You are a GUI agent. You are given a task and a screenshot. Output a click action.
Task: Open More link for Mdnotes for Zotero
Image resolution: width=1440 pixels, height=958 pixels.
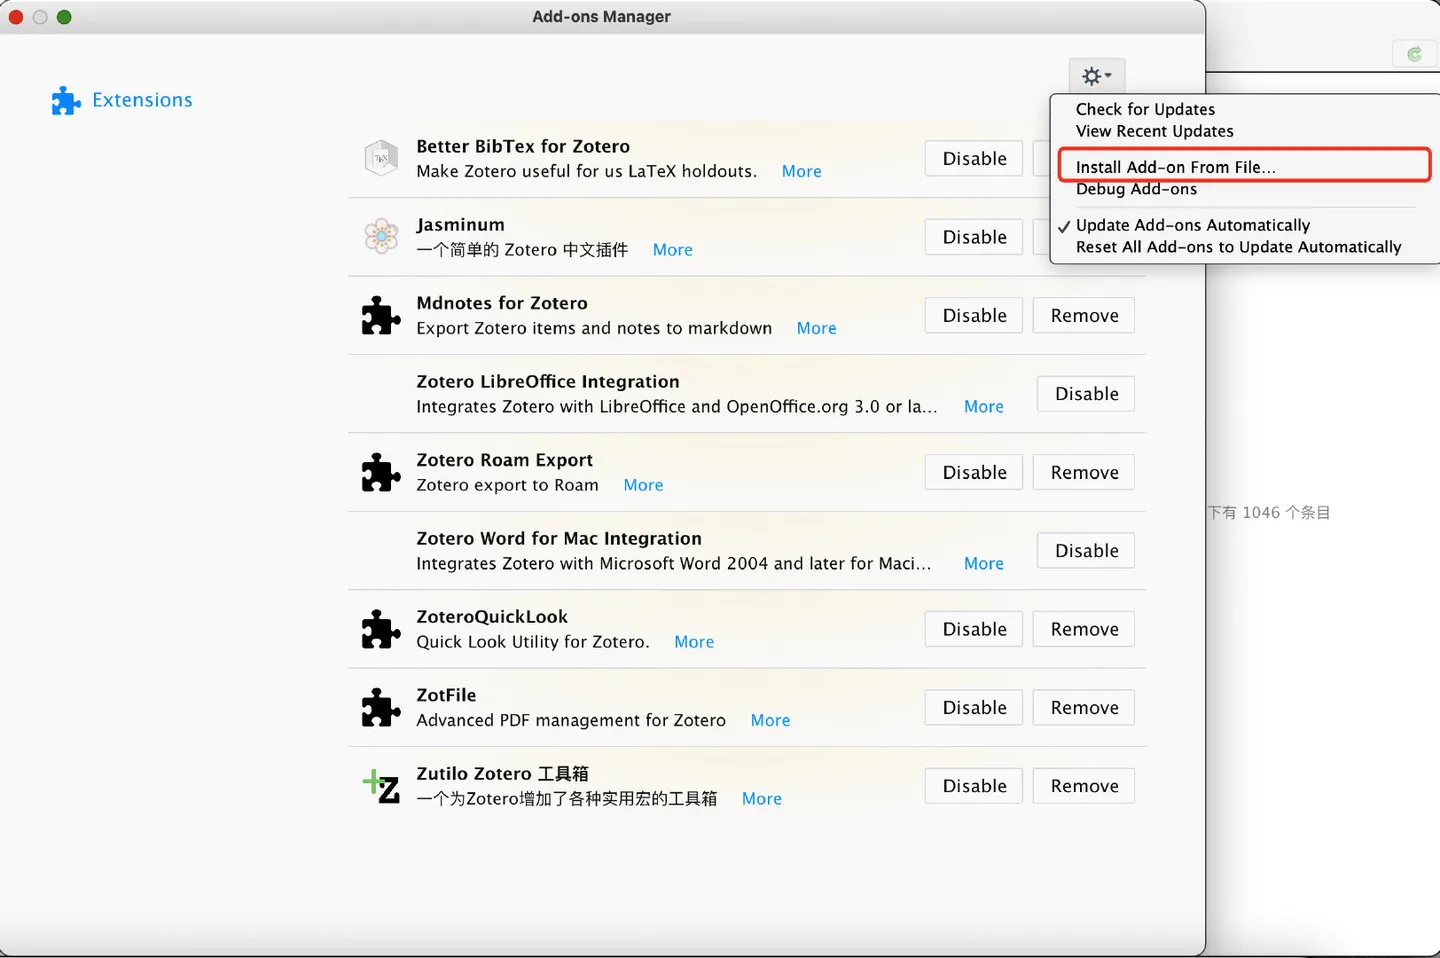click(816, 328)
